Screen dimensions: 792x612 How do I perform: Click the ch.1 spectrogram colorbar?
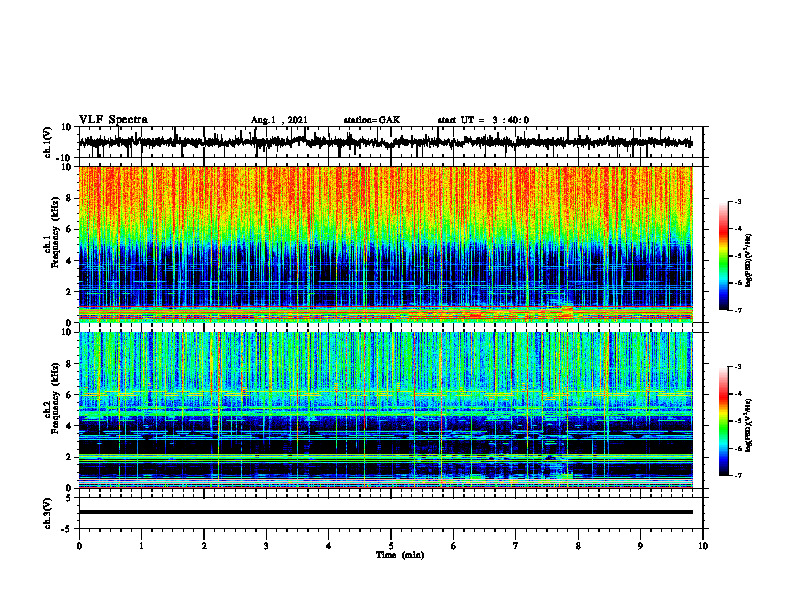(723, 256)
